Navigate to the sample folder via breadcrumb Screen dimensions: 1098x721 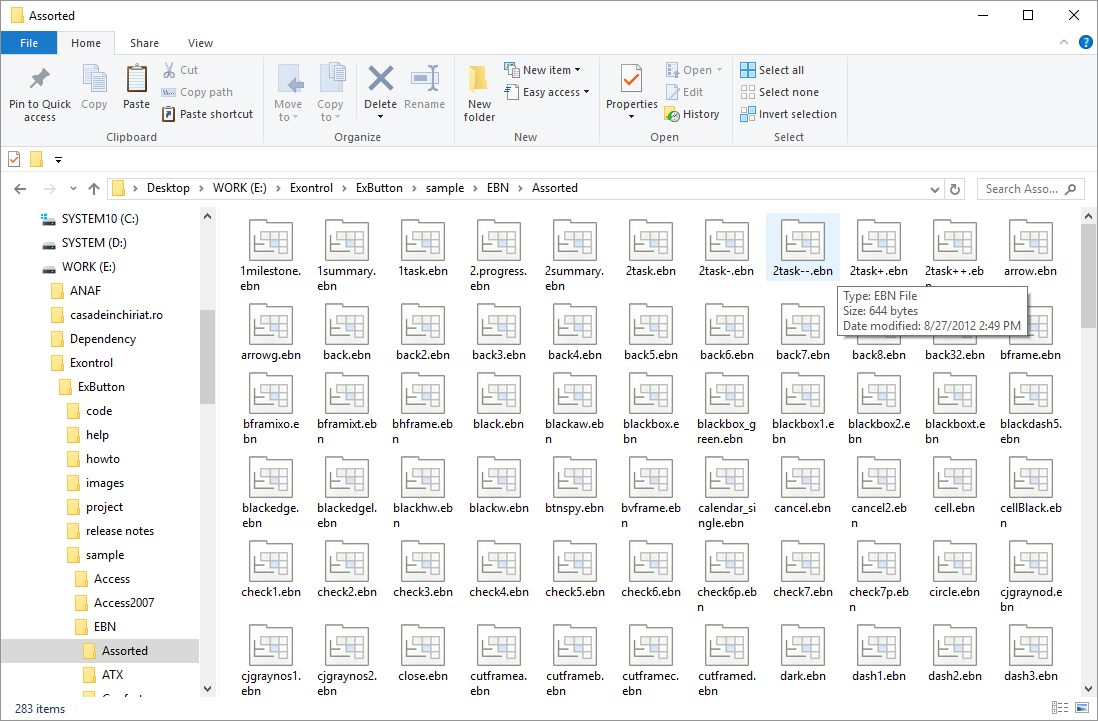pyautogui.click(x=445, y=187)
